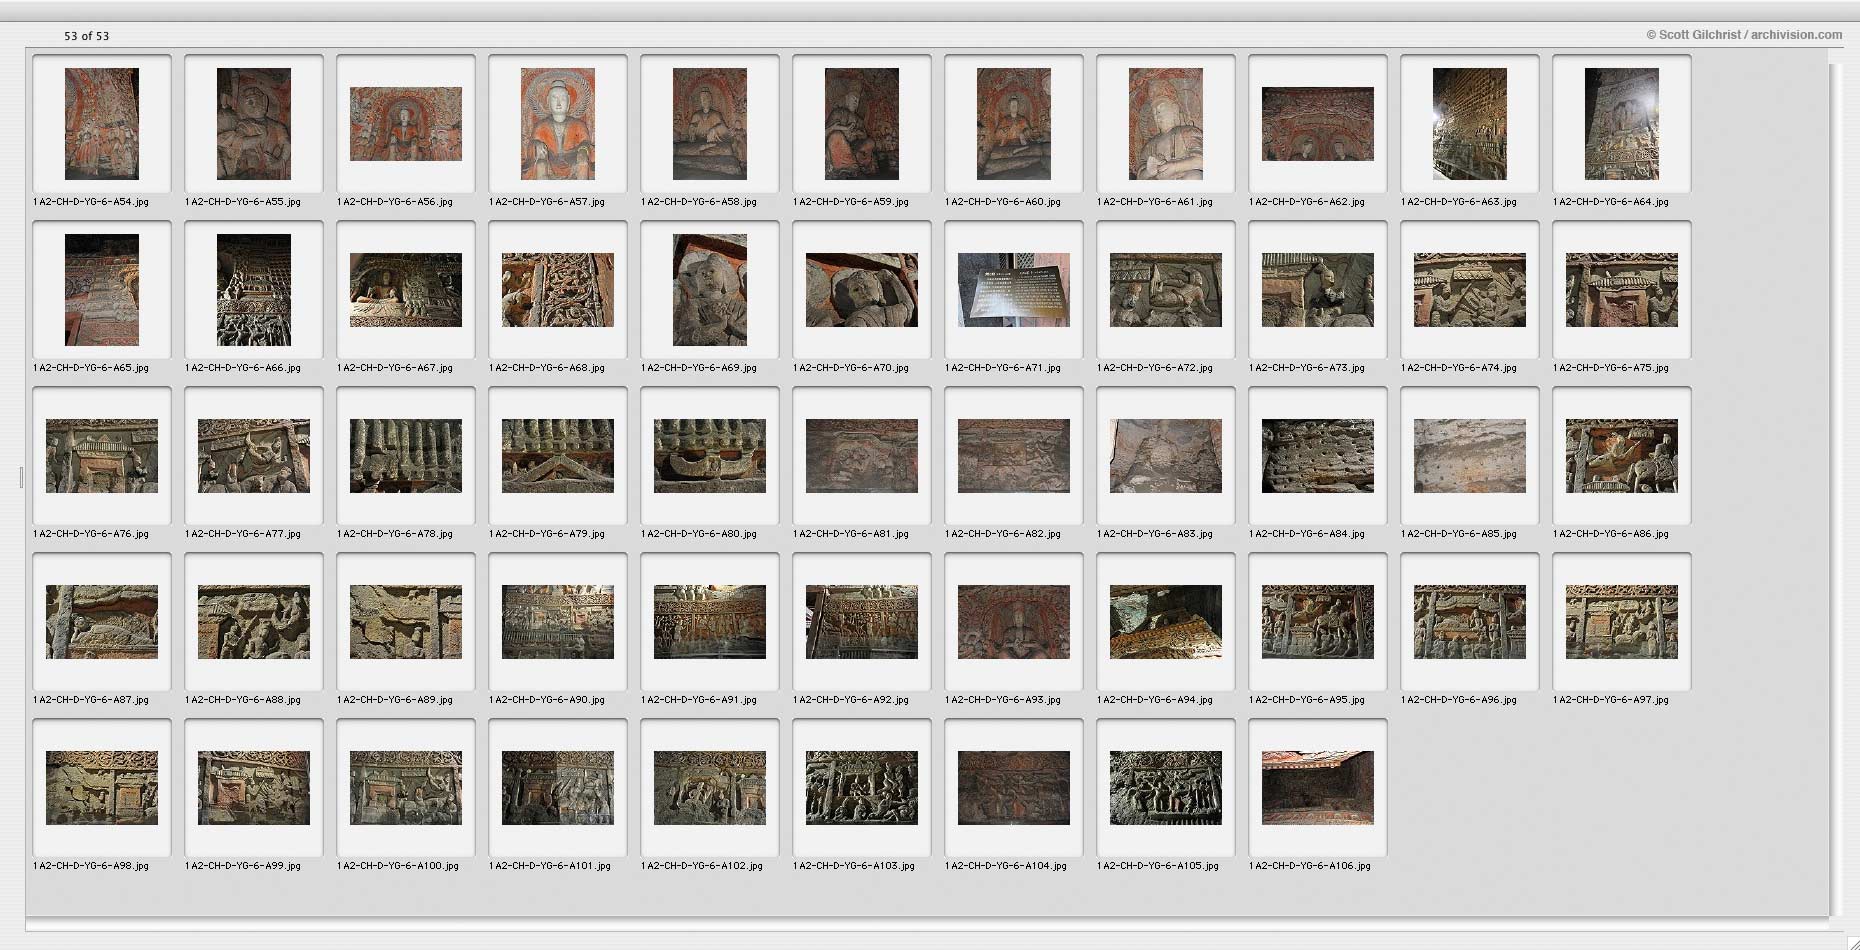Select thumbnail 1A2-CH-D-YG-6-A103.jpg
The height and width of the screenshot is (950, 1860).
click(x=862, y=788)
